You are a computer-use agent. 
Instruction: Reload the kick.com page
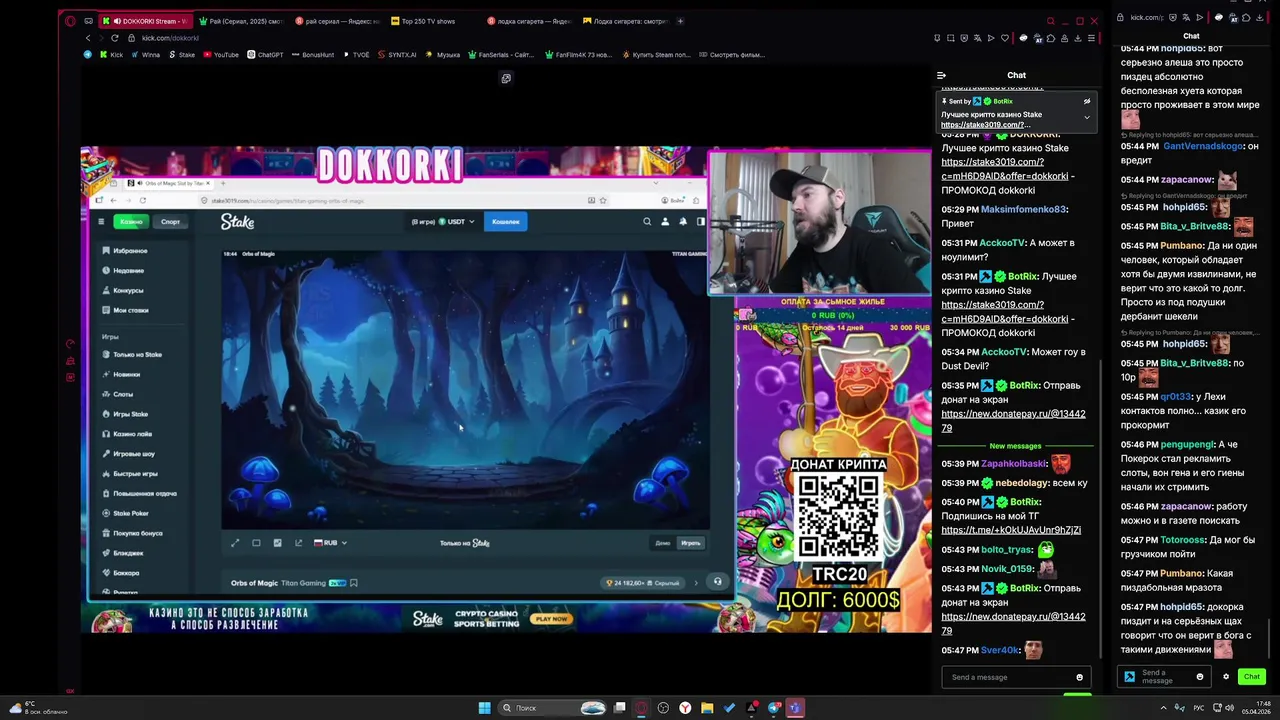tap(114, 38)
